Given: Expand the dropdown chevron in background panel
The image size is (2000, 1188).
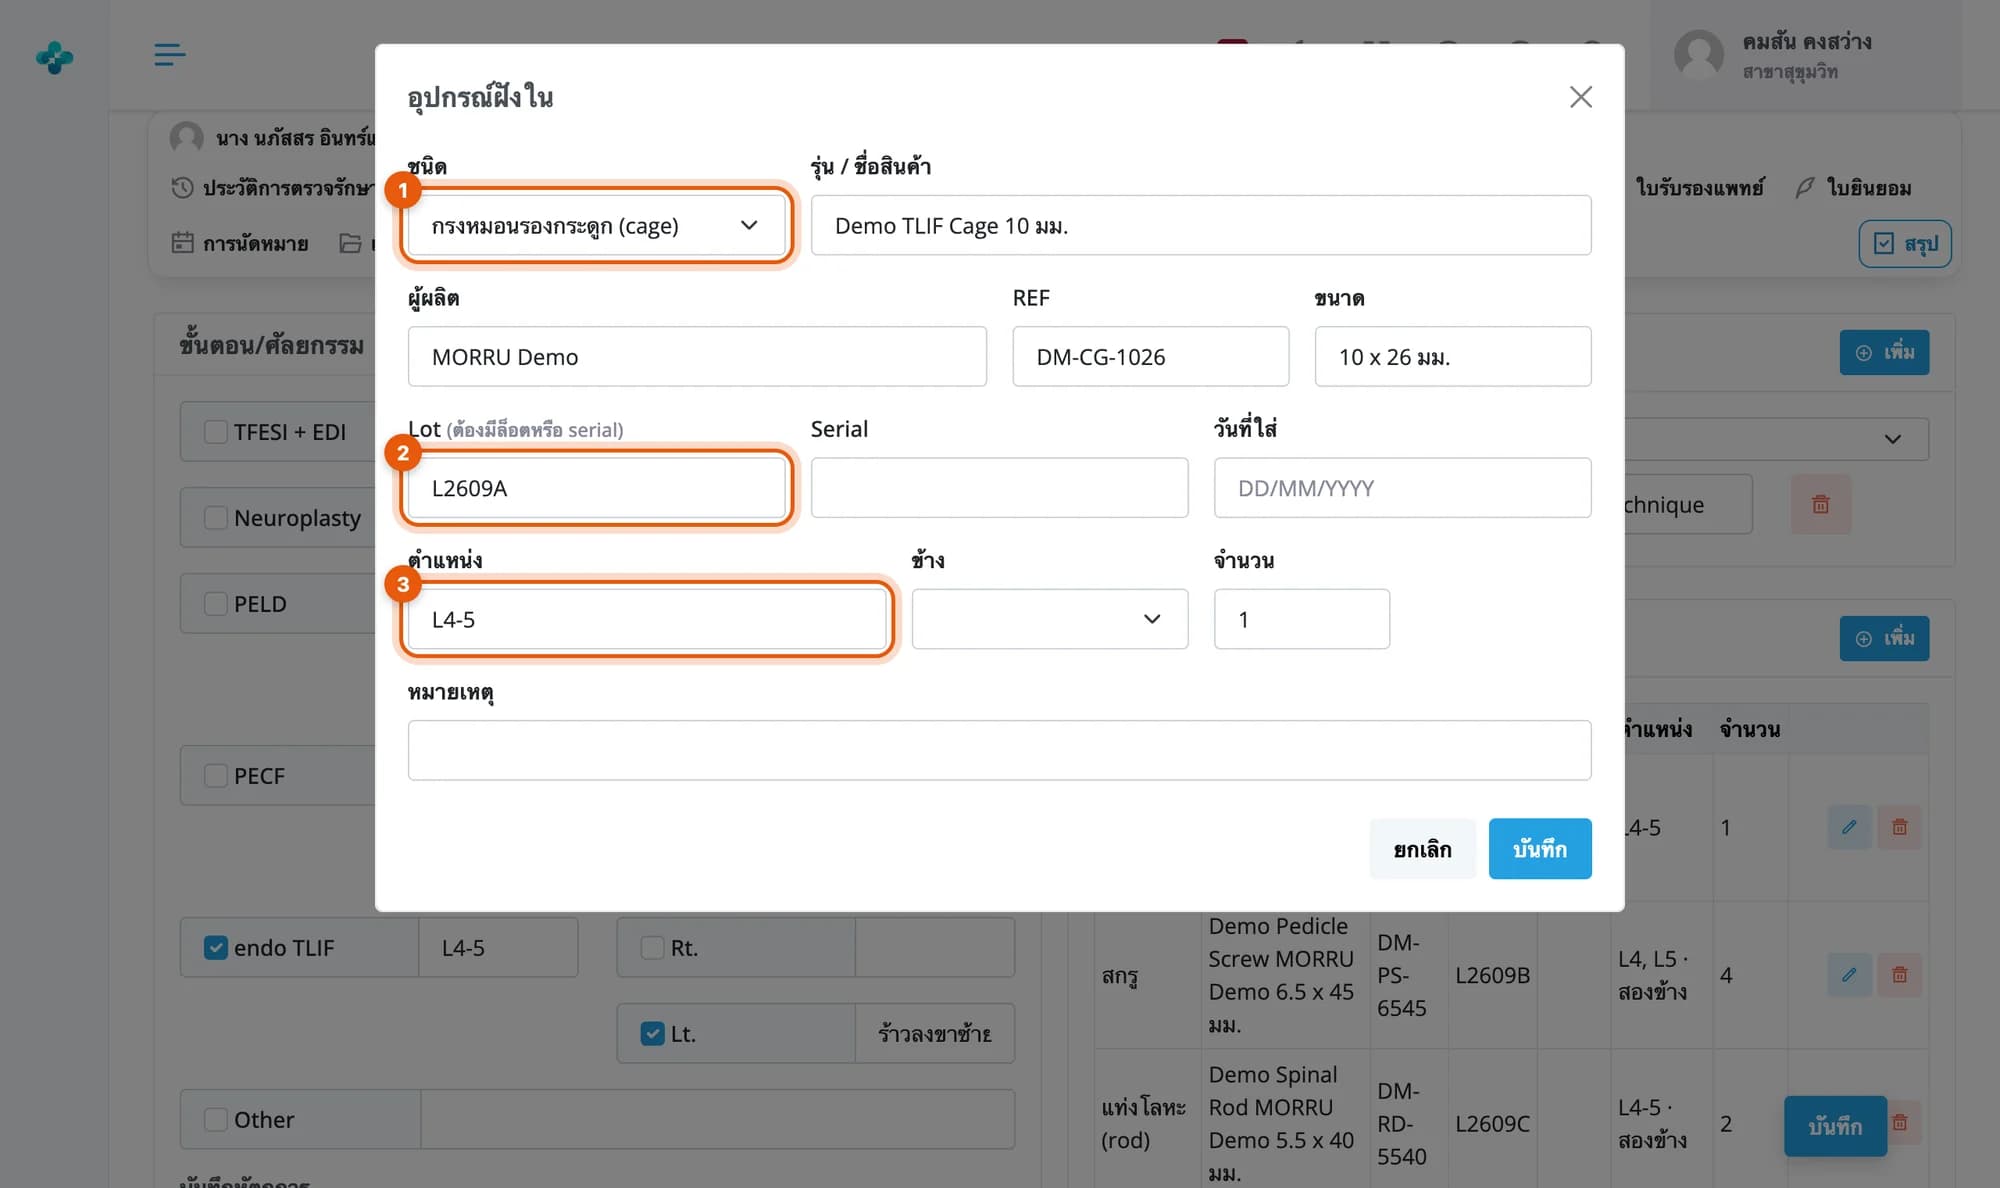Looking at the screenshot, I should pyautogui.click(x=1892, y=439).
